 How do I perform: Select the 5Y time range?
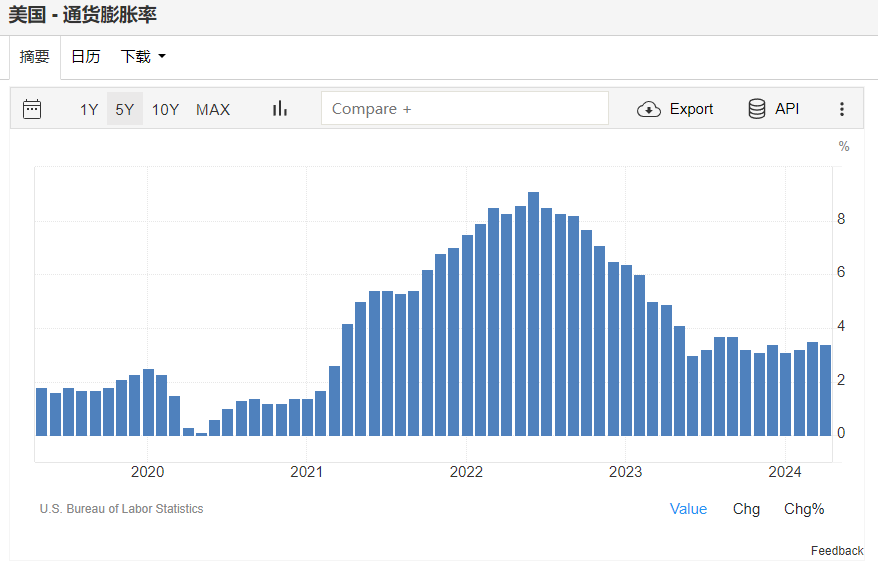coord(125,109)
